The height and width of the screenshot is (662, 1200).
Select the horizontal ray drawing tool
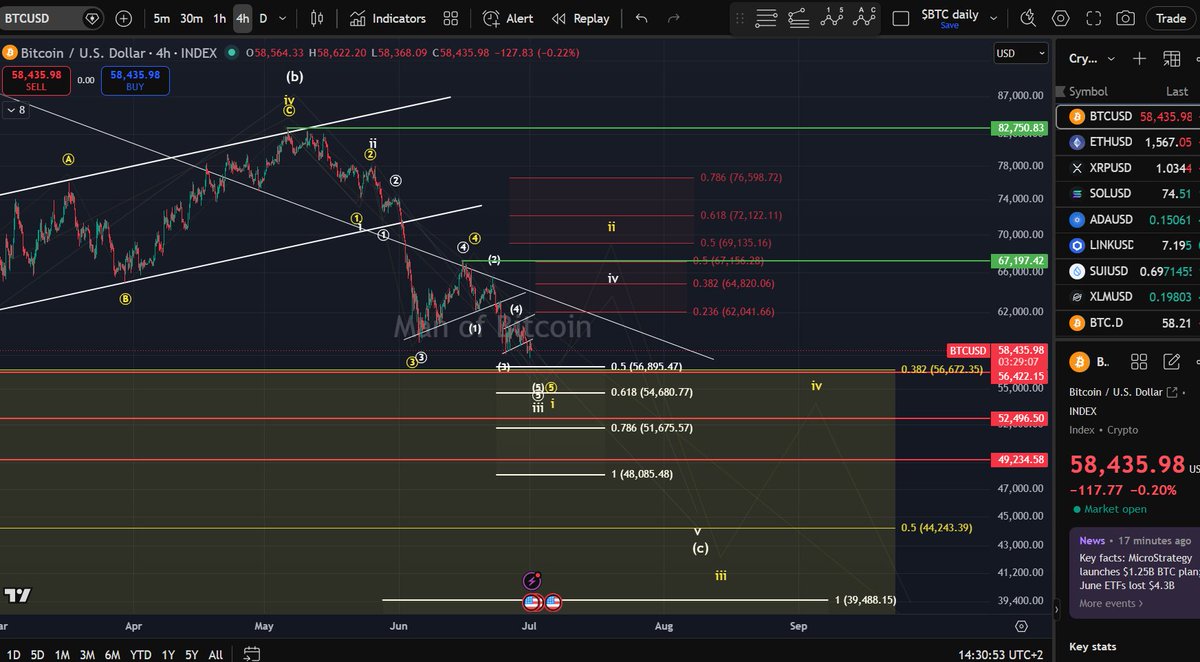(x=766, y=17)
